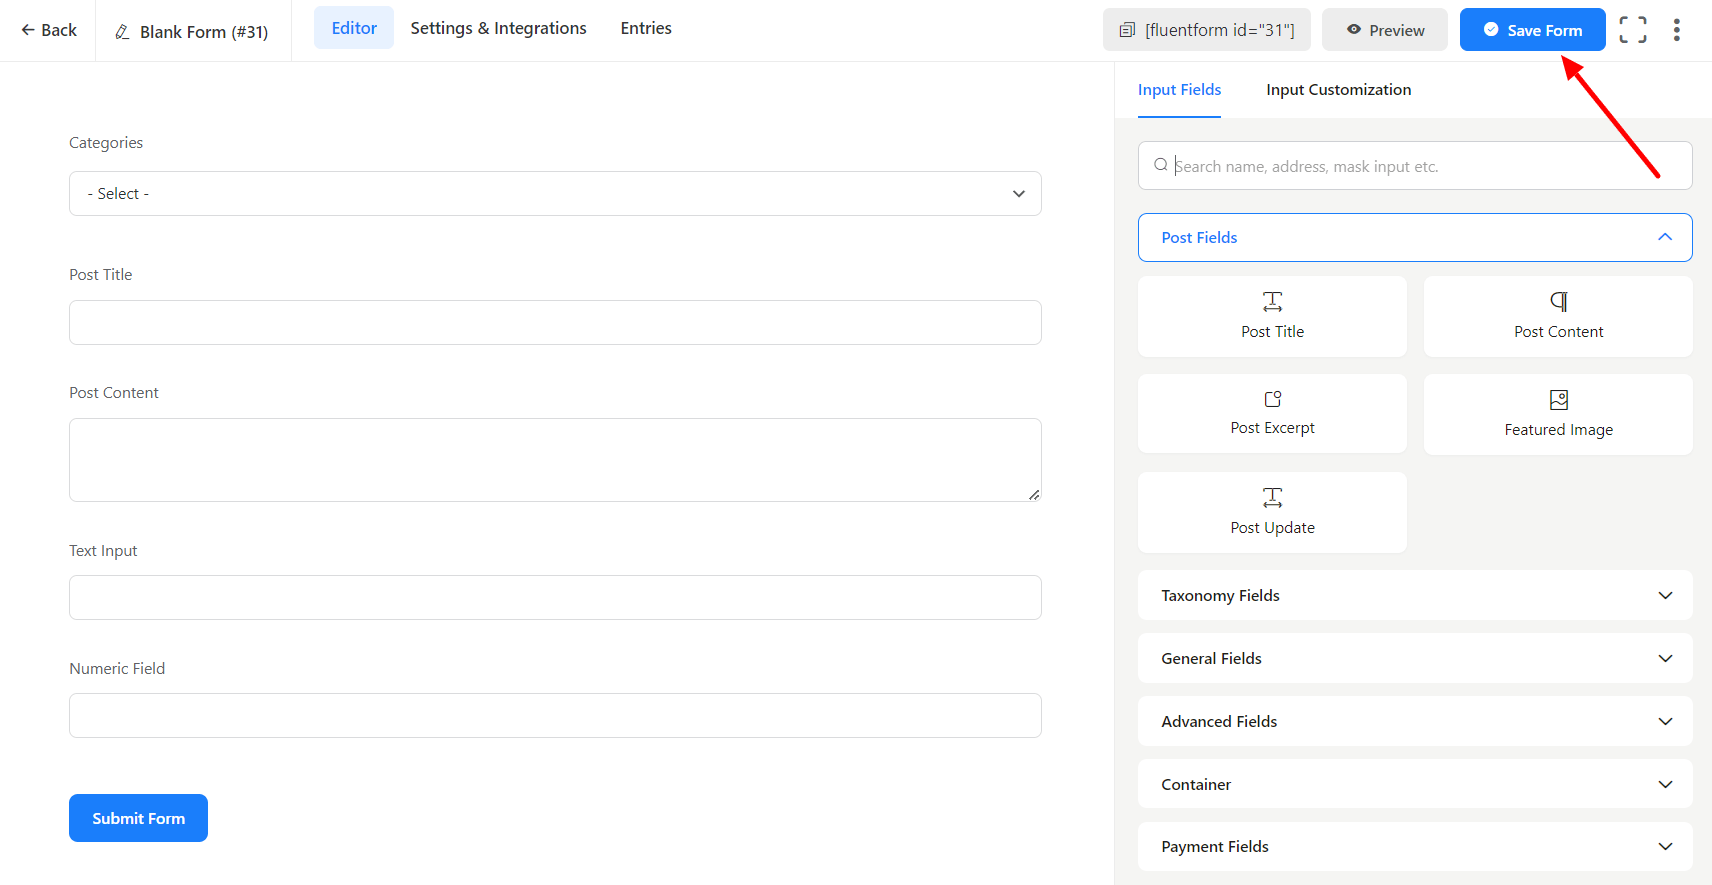The width and height of the screenshot is (1712, 885).
Task: Switch to Settings & Integrations tab
Action: (x=498, y=28)
